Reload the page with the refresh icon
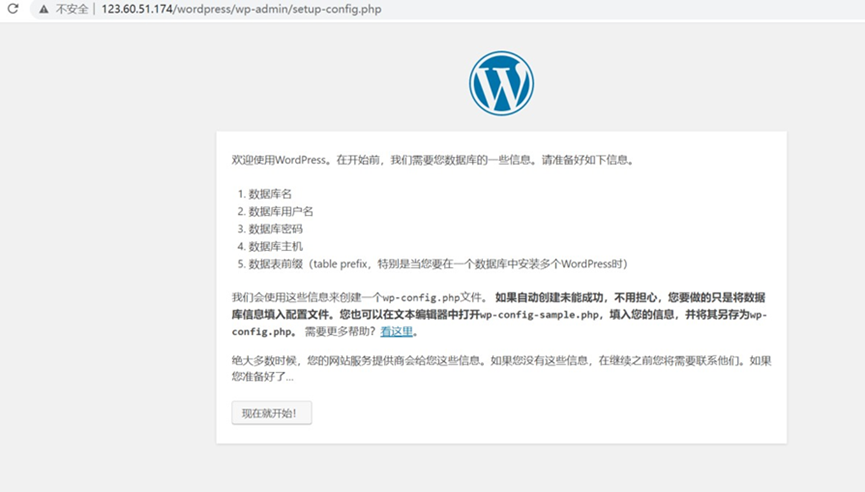This screenshot has height=492, width=865. click(13, 9)
